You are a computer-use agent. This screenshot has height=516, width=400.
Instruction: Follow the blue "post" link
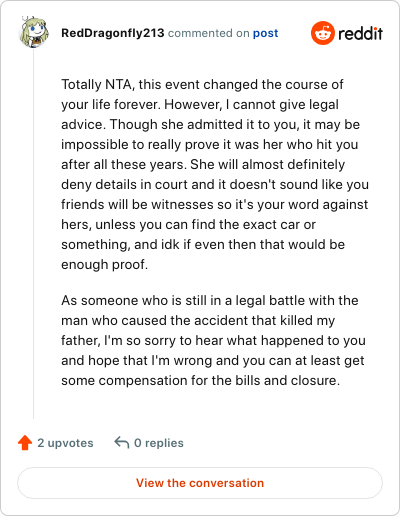click(265, 33)
